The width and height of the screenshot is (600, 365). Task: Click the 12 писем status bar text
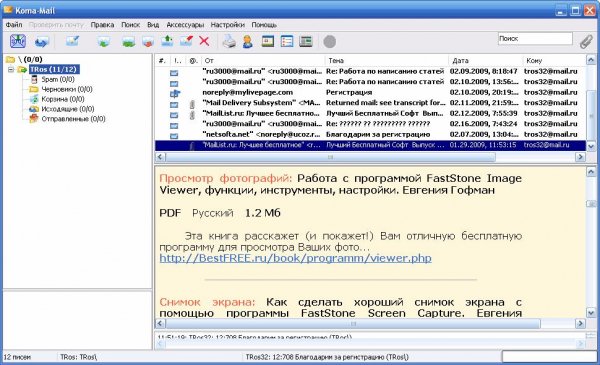click(17, 357)
